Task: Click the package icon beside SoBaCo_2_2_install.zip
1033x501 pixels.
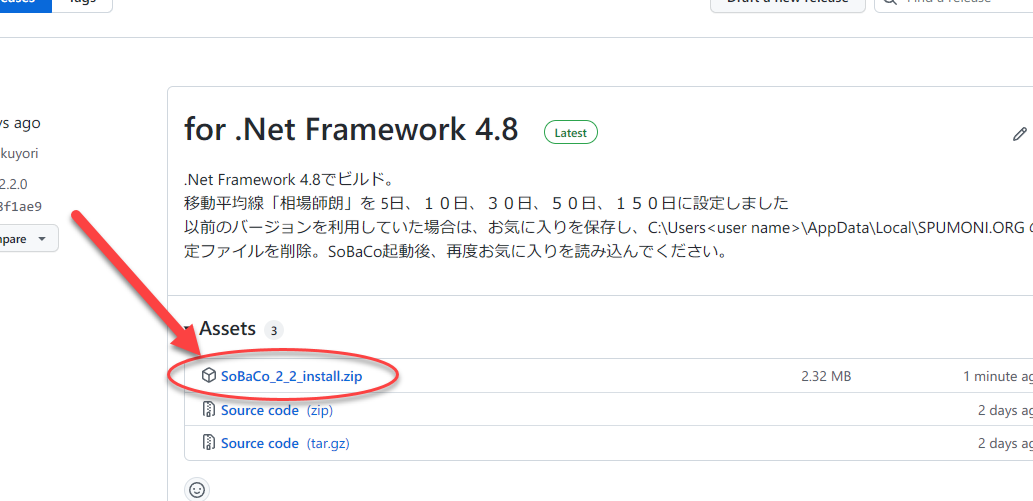Action: pyautogui.click(x=208, y=376)
